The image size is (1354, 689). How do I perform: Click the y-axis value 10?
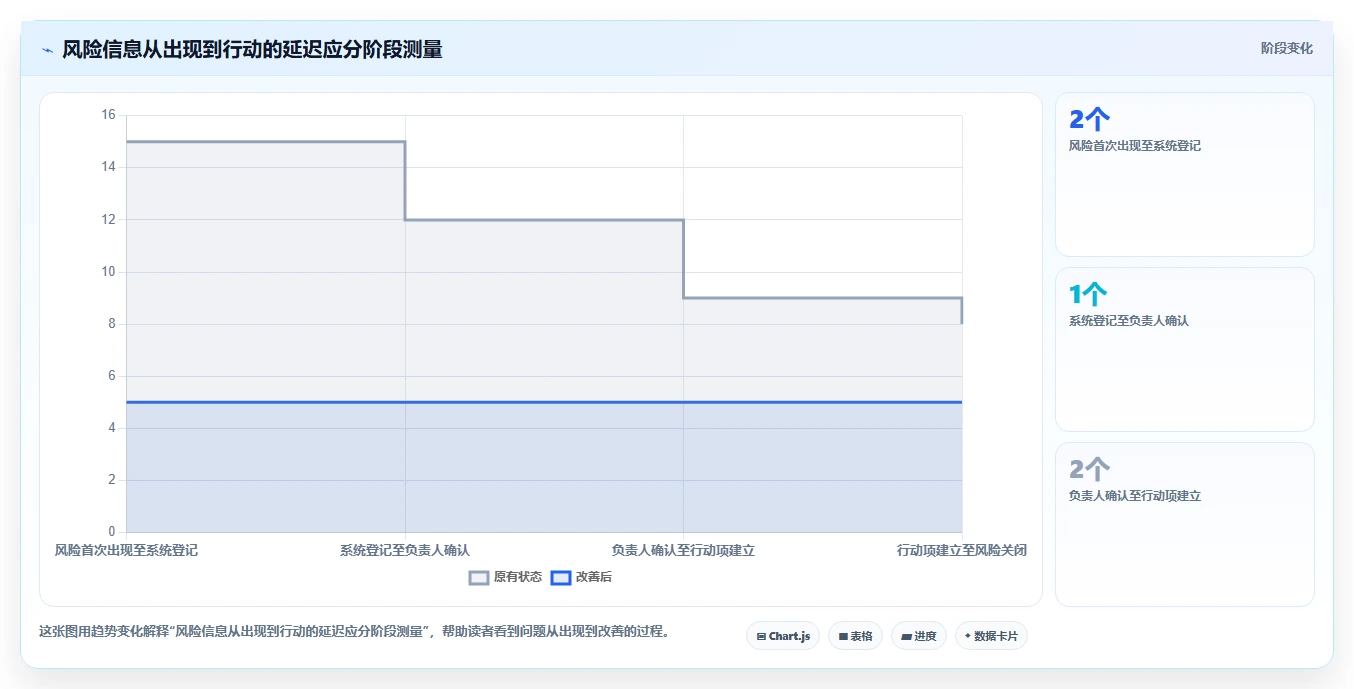pyautogui.click(x=109, y=272)
